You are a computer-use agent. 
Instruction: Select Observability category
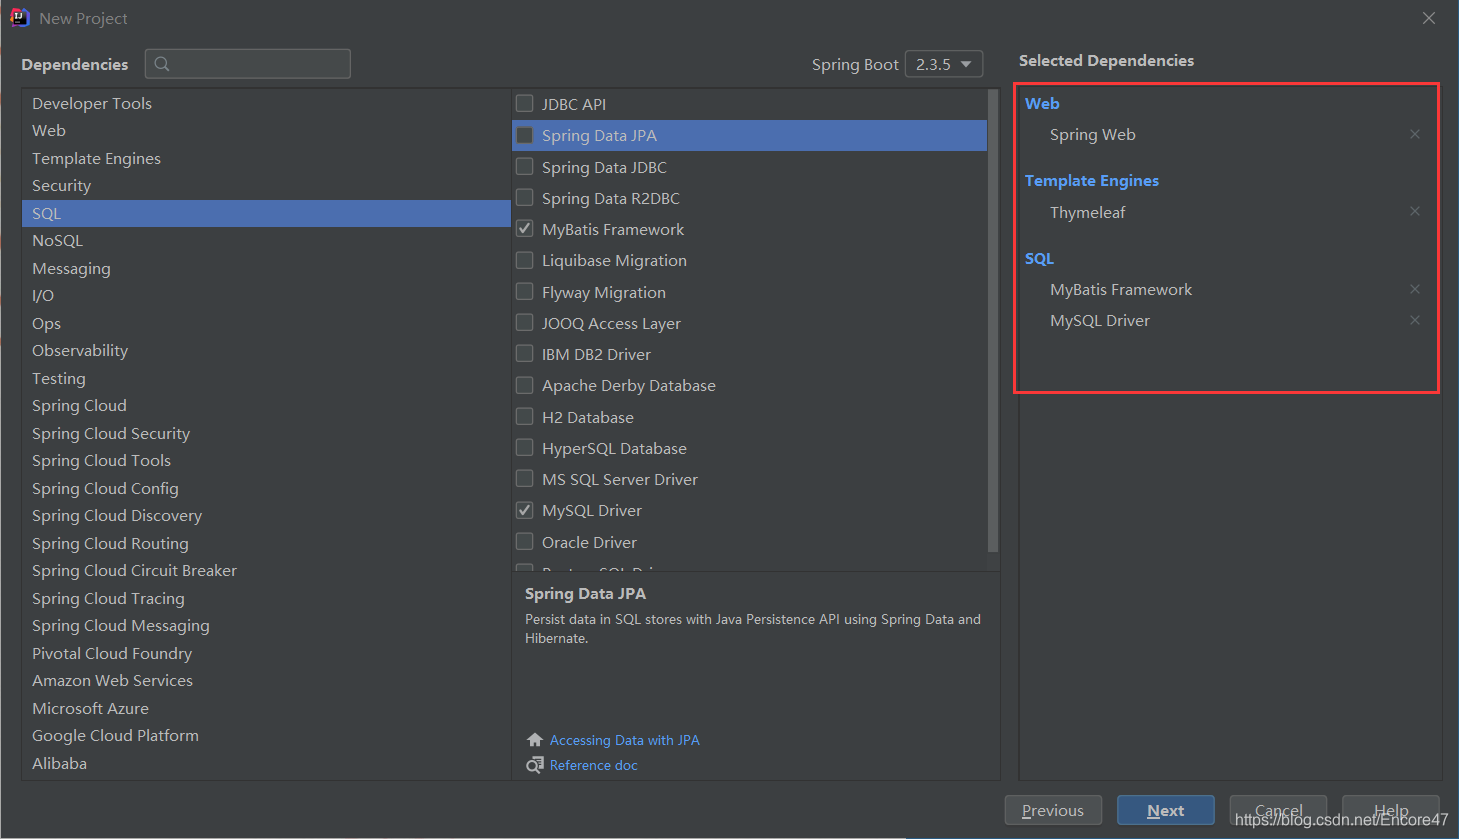266,351
